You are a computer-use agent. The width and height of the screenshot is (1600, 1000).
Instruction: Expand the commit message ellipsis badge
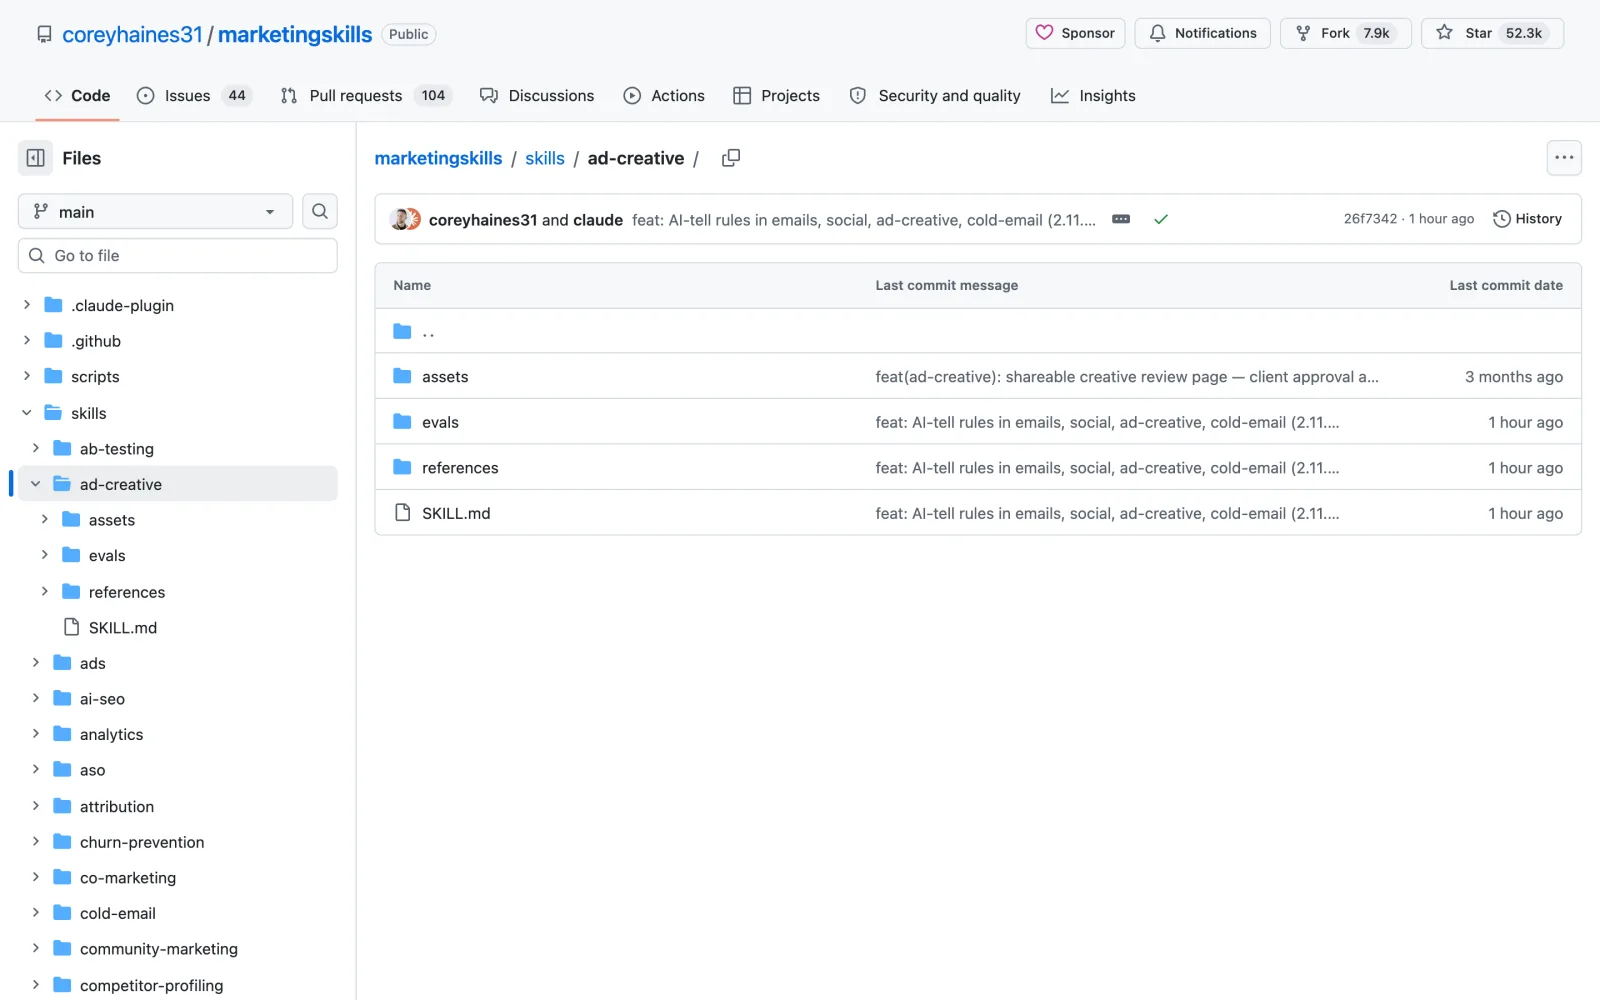pos(1121,219)
